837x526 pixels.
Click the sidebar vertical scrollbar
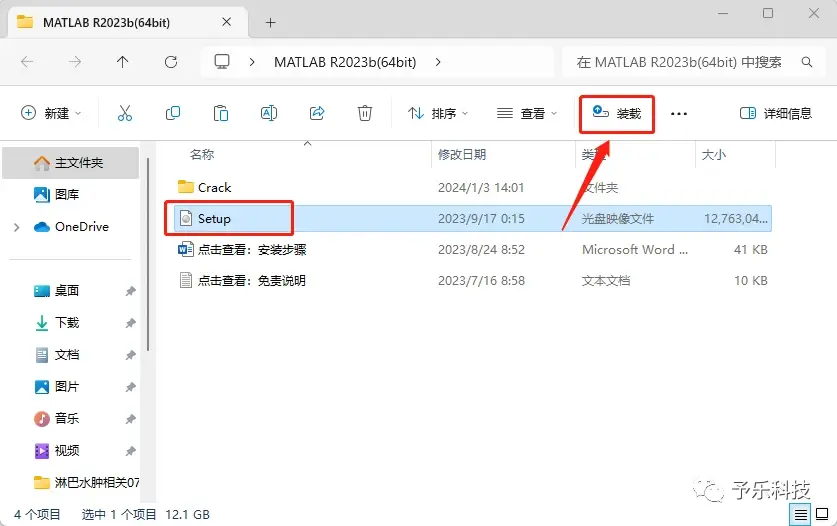click(148, 254)
